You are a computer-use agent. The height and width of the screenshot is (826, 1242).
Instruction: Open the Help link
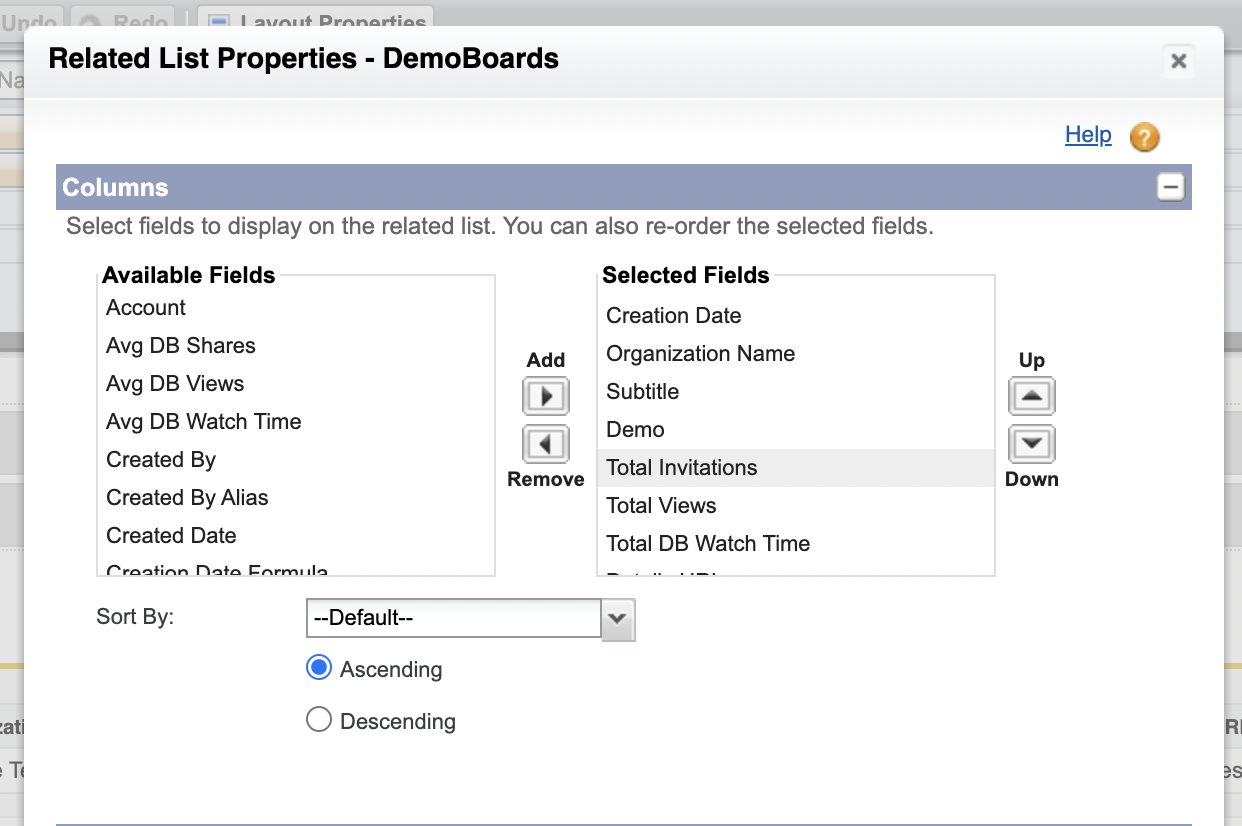click(1088, 134)
